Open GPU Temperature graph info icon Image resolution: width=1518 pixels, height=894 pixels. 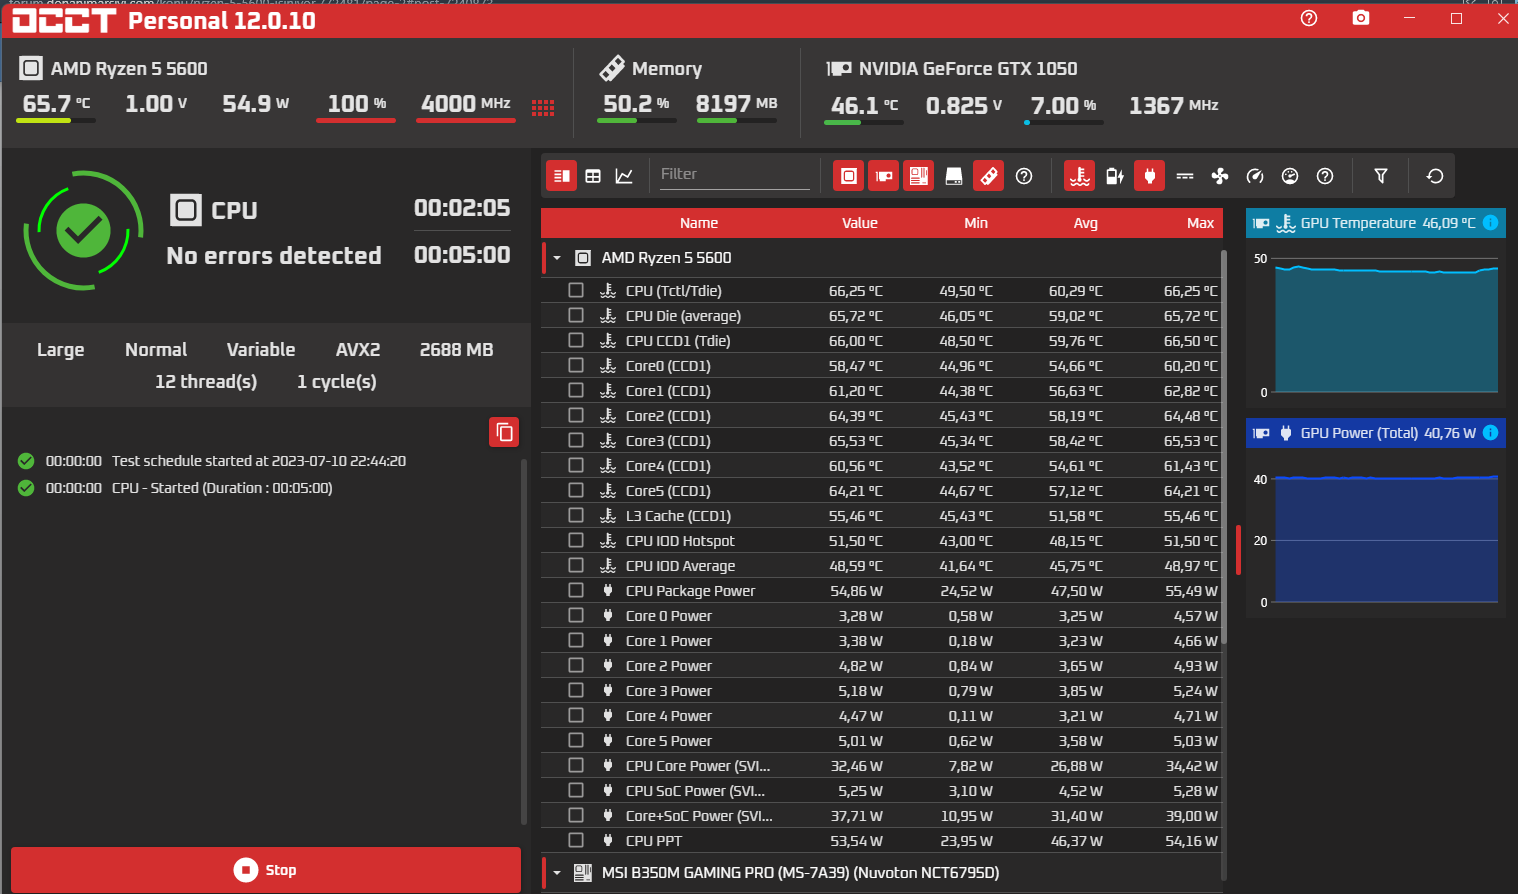(1490, 222)
